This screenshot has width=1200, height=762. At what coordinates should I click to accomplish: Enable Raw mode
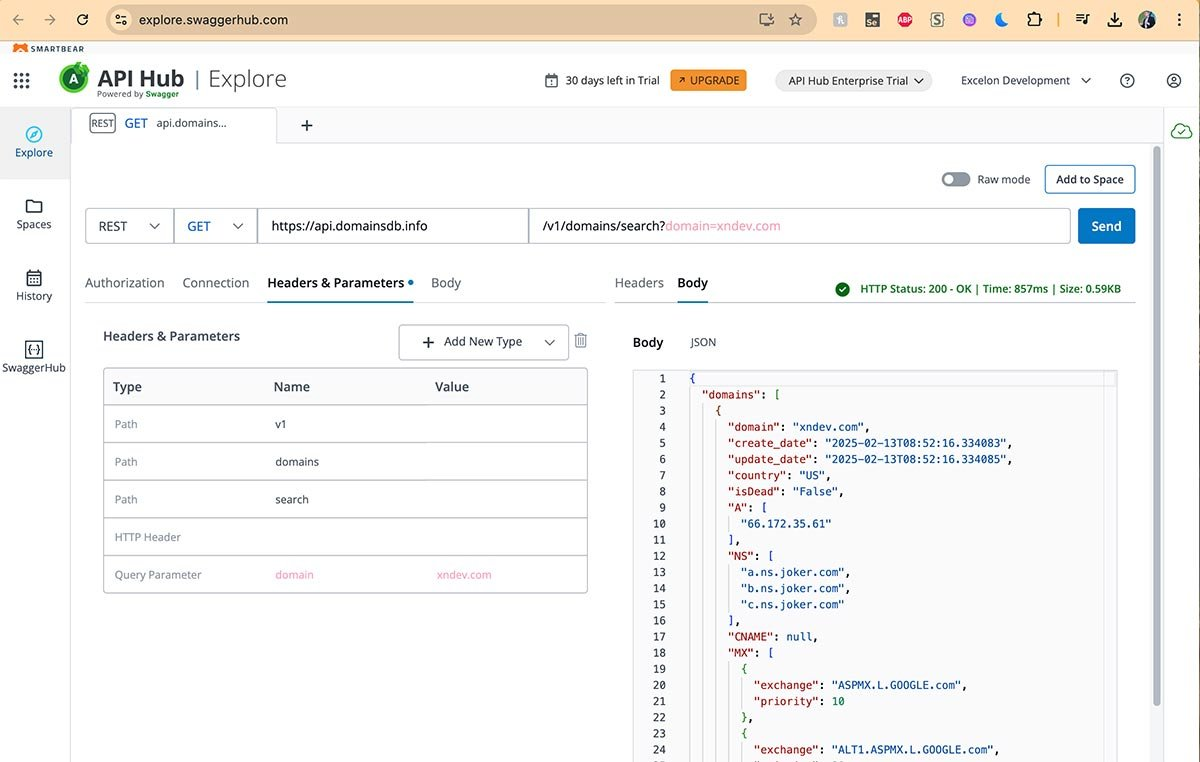pyautogui.click(x=955, y=179)
